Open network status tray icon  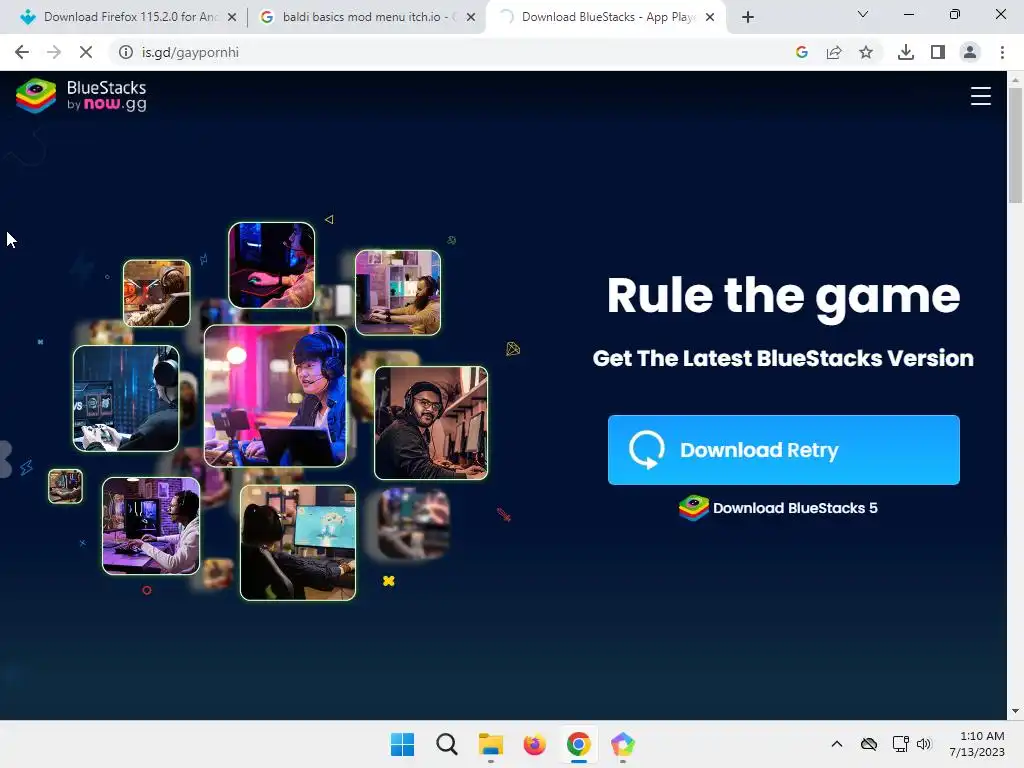901,744
